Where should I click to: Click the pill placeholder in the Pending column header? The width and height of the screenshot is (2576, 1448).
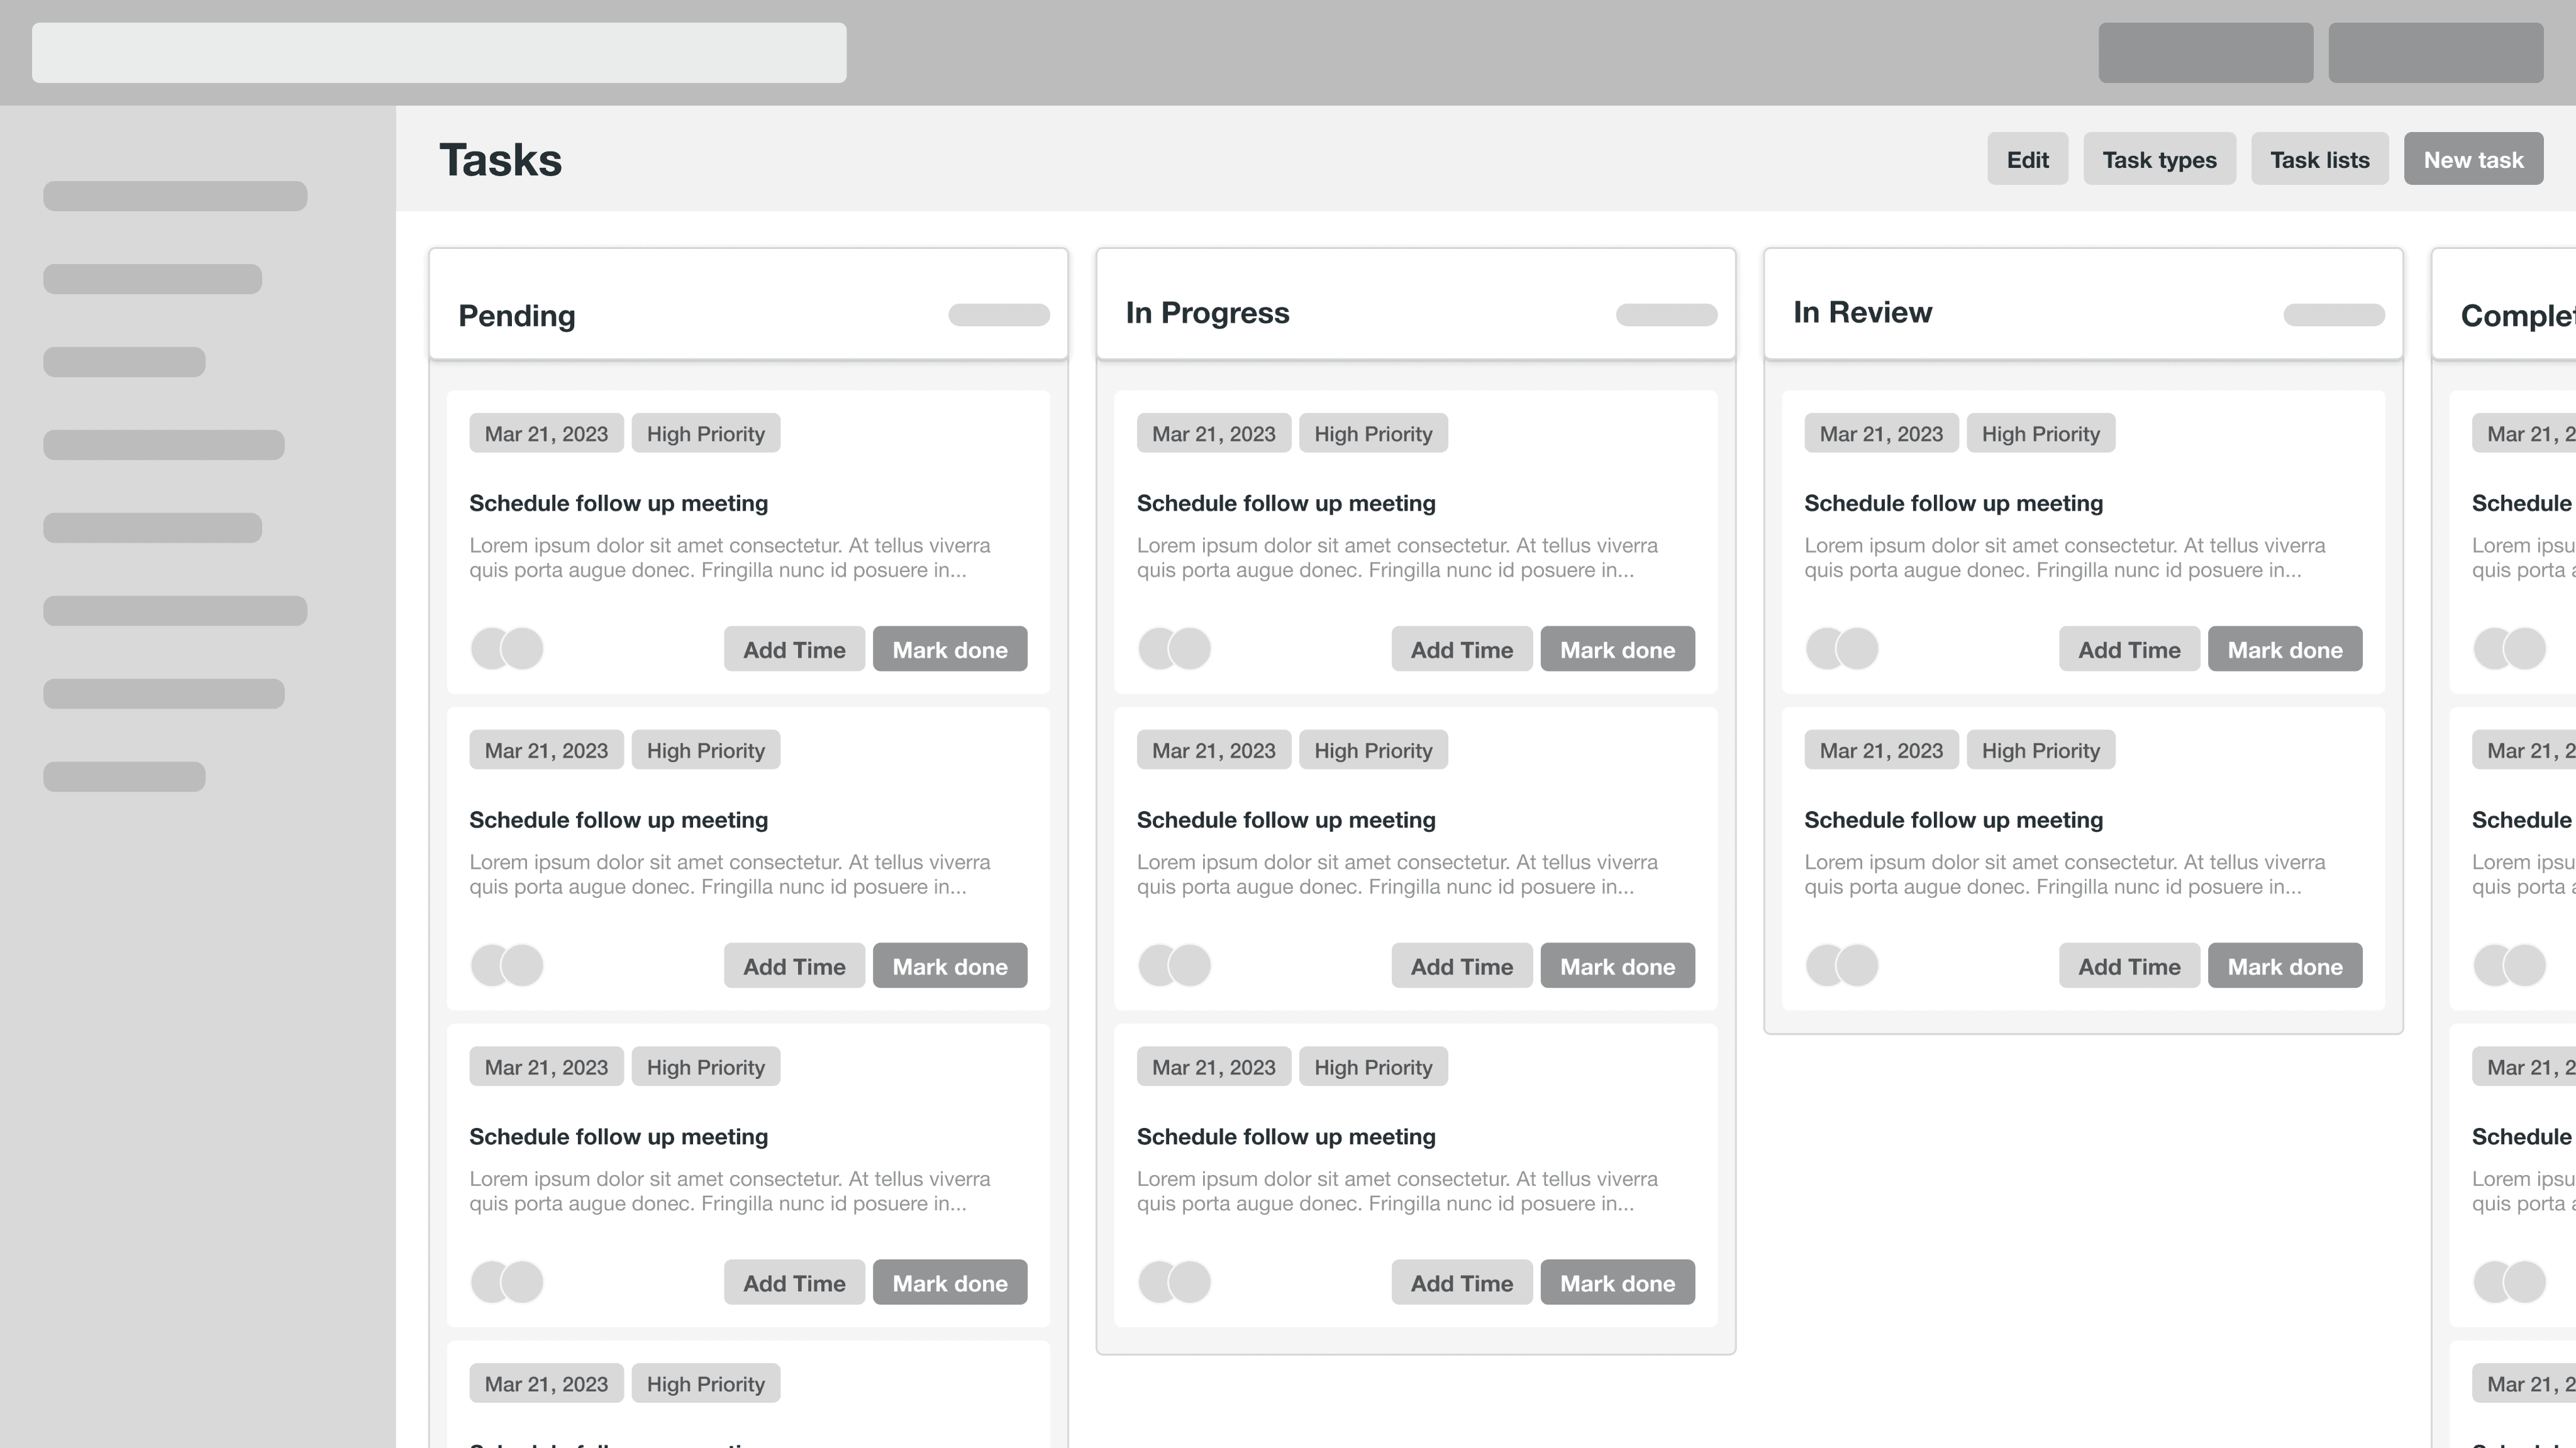[998, 315]
